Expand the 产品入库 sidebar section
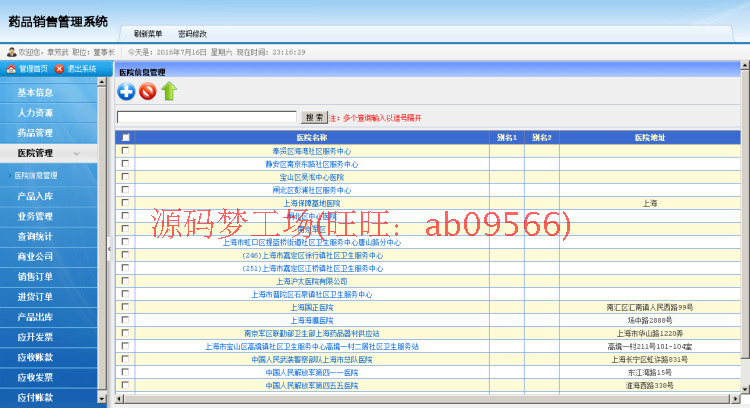The width and height of the screenshot is (750, 408). click(35, 196)
